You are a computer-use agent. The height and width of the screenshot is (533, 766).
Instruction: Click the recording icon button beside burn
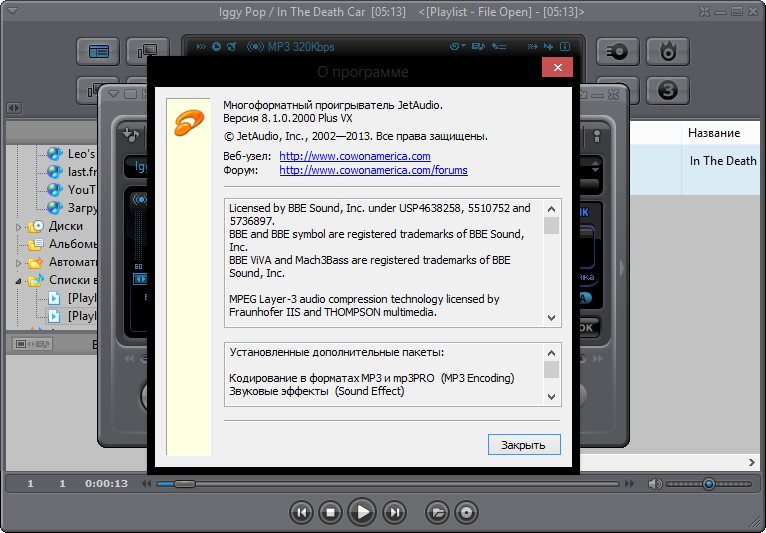pos(617,51)
